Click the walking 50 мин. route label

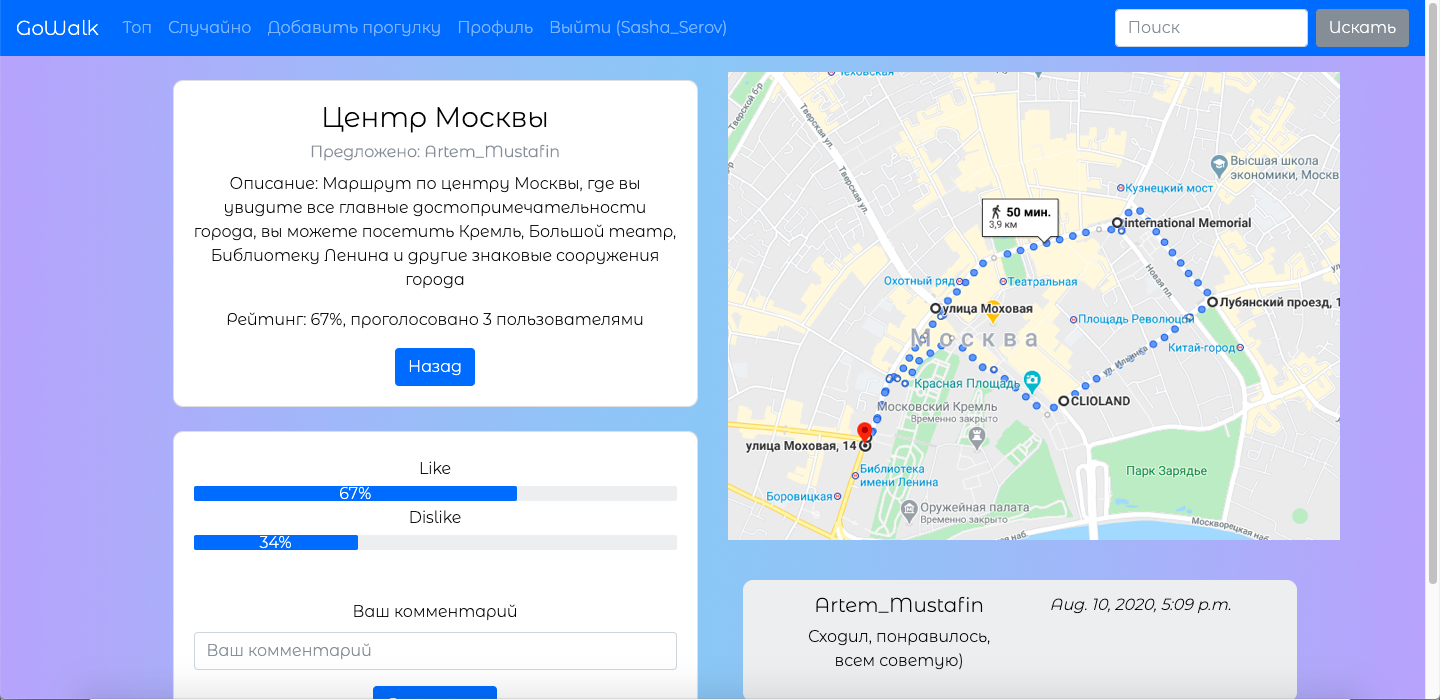(x=1020, y=217)
